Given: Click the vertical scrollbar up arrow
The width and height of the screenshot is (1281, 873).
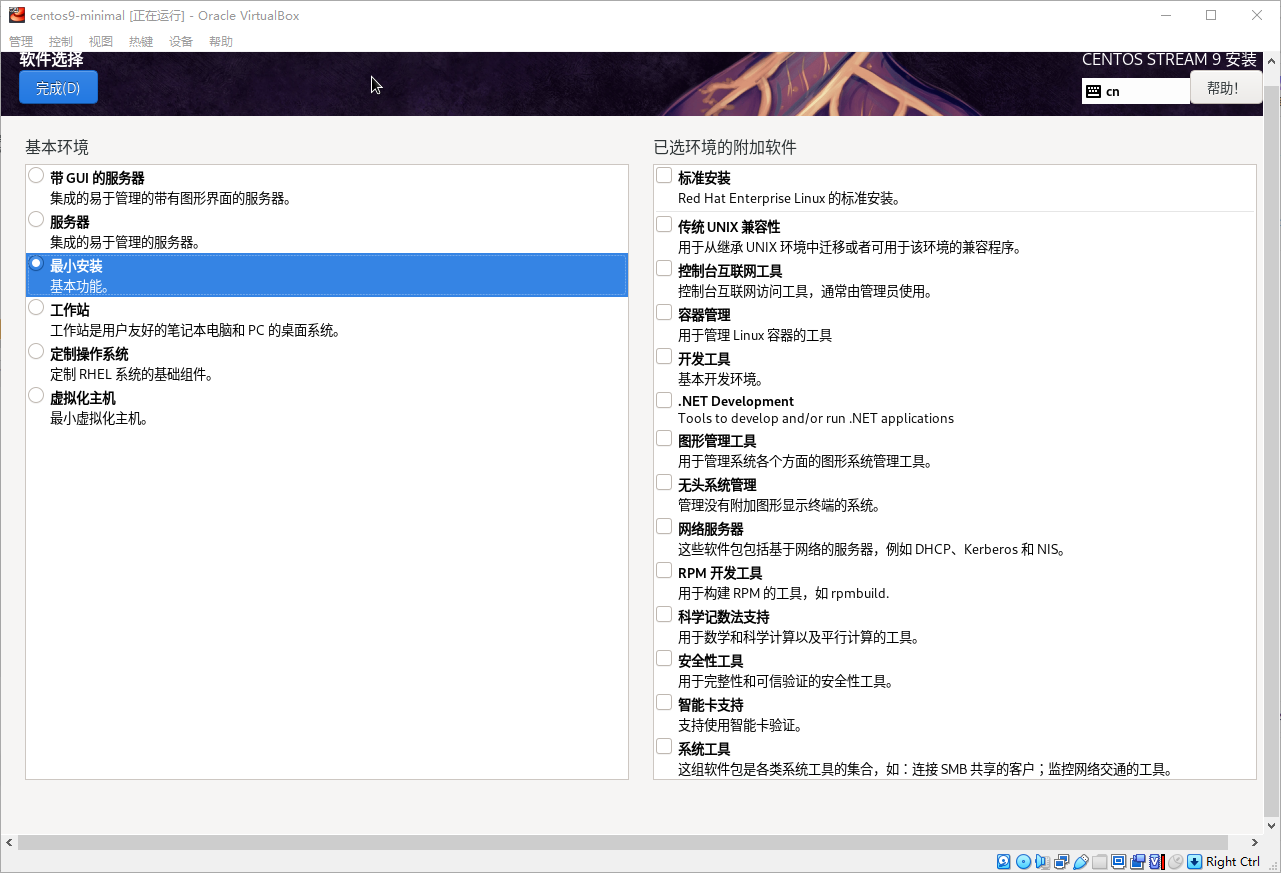Looking at the screenshot, I should pyautogui.click(x=1272, y=61).
